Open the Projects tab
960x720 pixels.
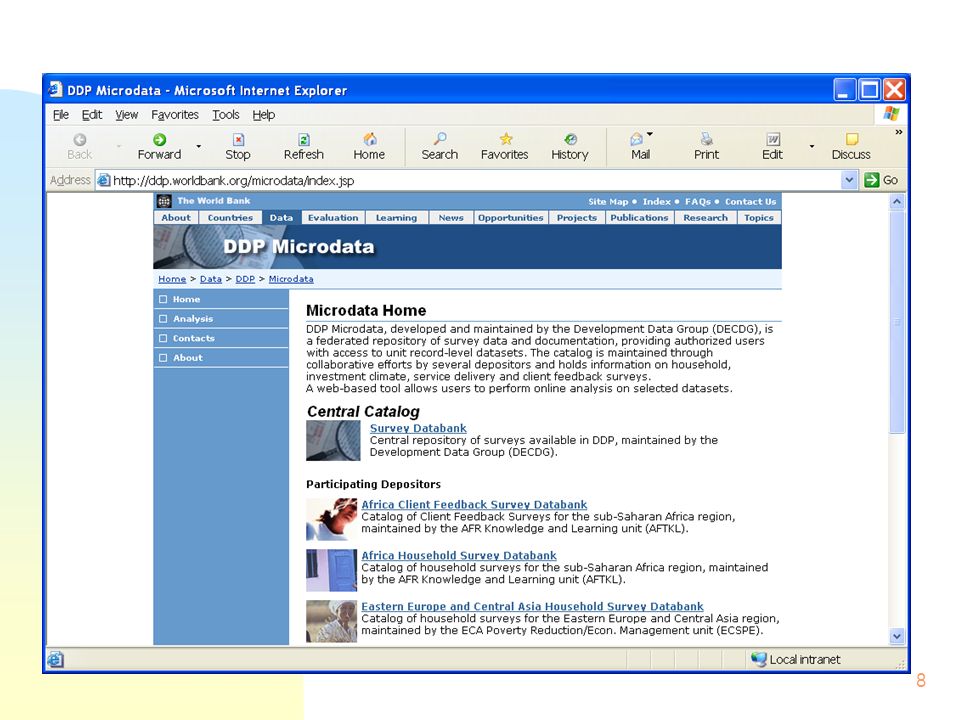point(577,217)
